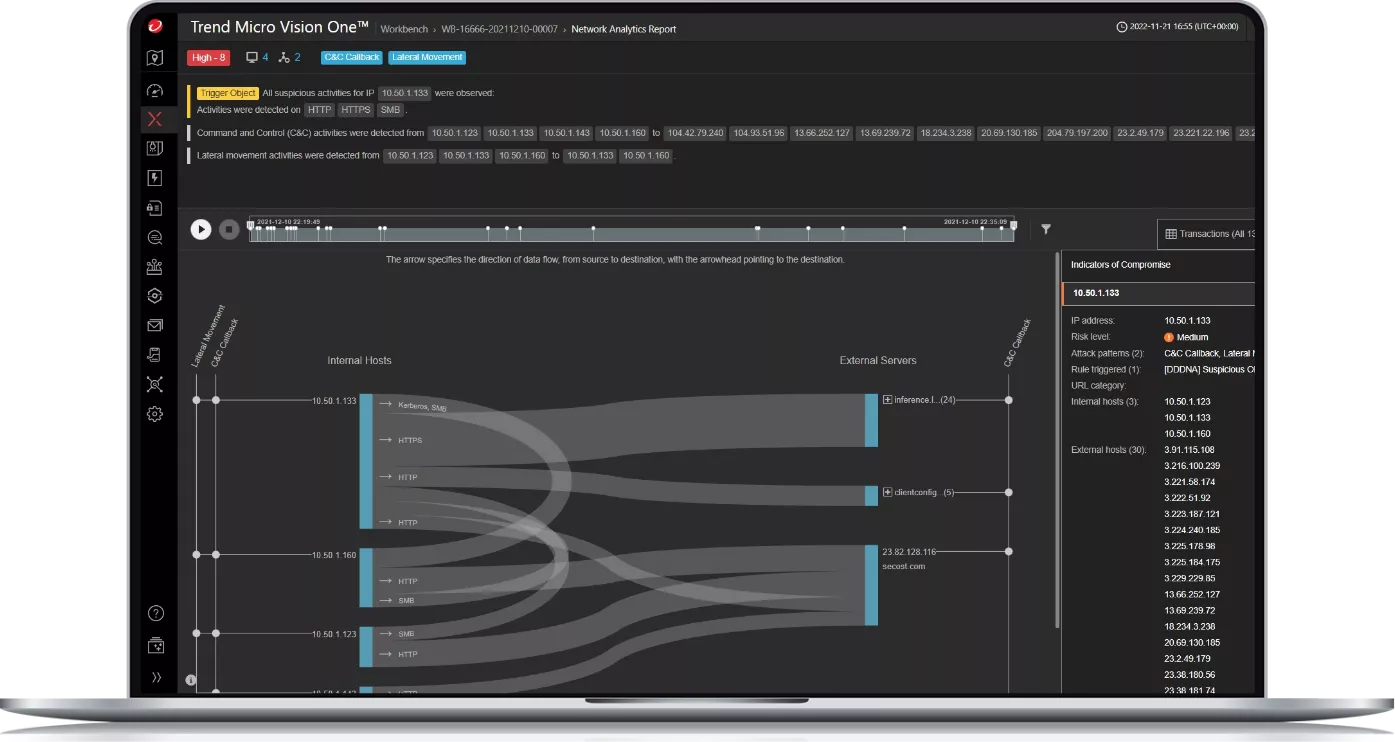This screenshot has width=1395, height=742.
Task: Click the 104.93.51.96 IP chip
Action: pyautogui.click(x=758, y=133)
